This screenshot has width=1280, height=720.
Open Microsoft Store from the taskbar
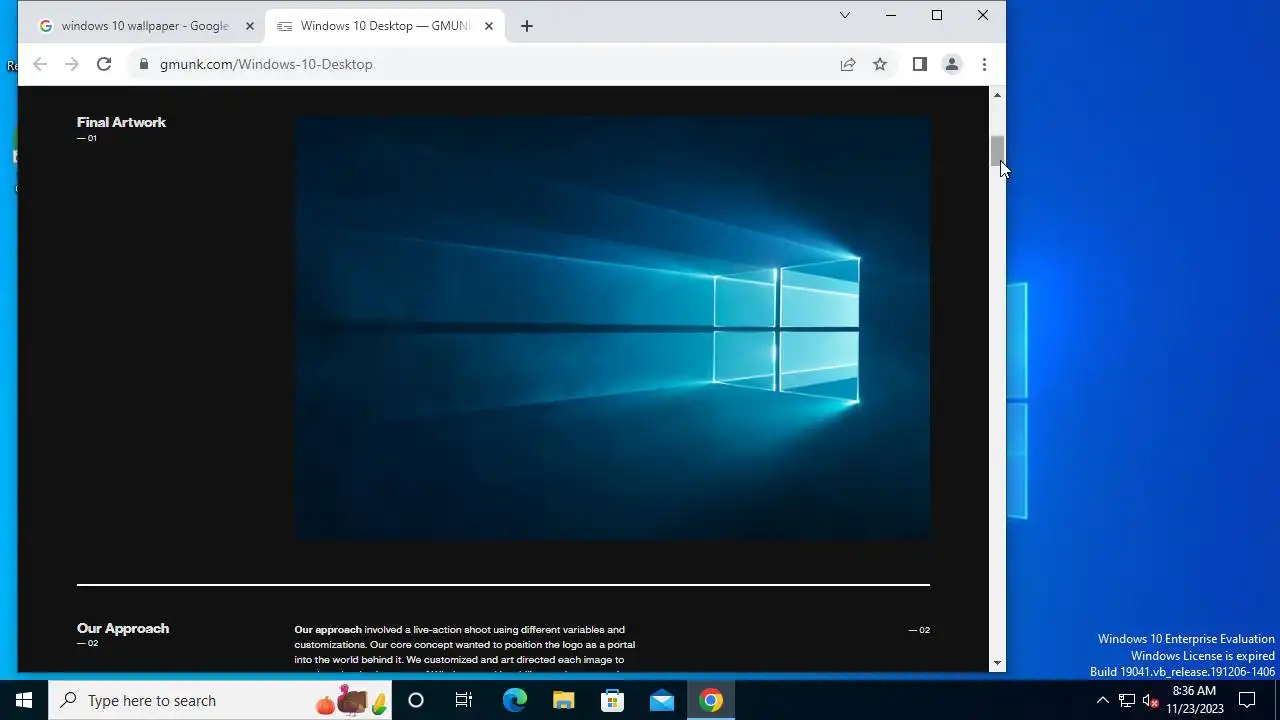pos(612,700)
